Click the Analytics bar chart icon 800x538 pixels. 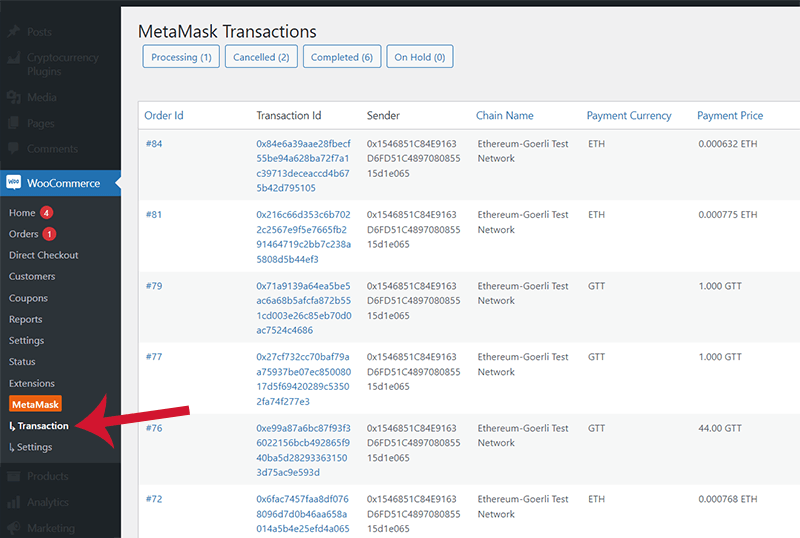(14, 502)
